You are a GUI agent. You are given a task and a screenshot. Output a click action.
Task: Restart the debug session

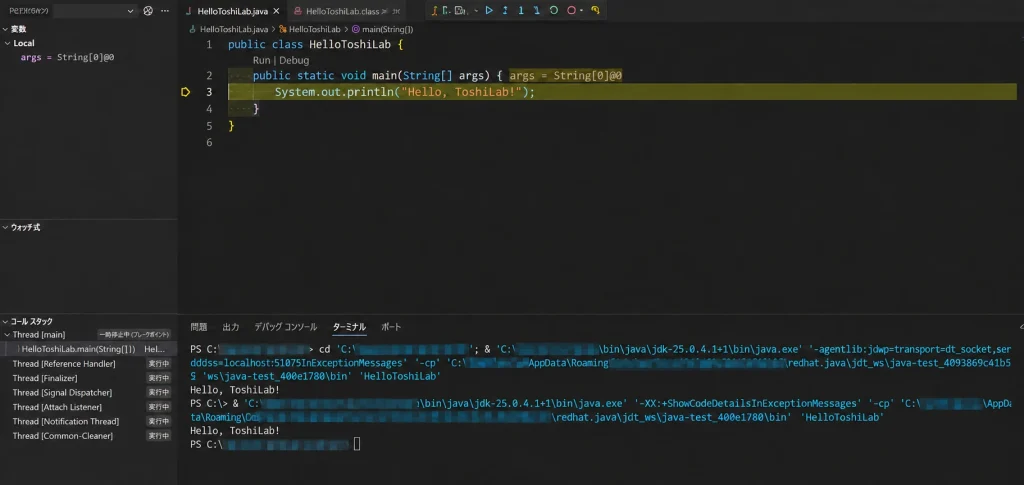(x=554, y=10)
